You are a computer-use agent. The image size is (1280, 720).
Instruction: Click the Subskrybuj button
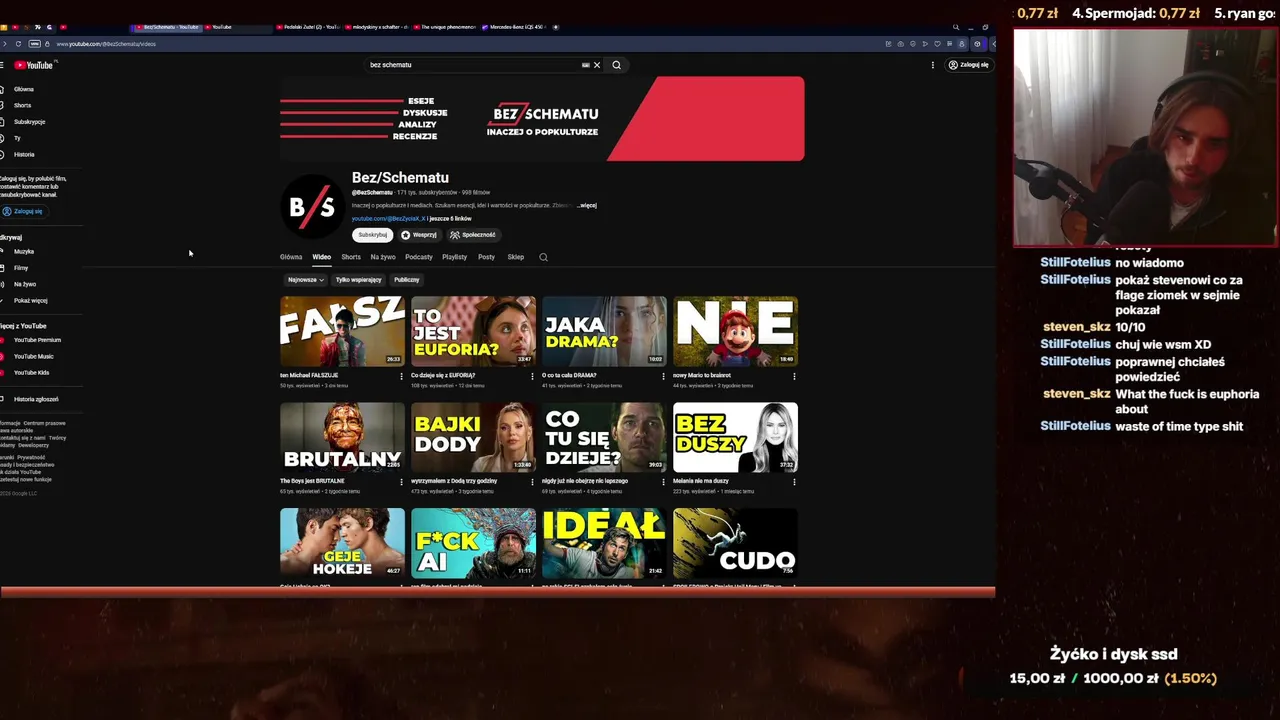point(372,235)
